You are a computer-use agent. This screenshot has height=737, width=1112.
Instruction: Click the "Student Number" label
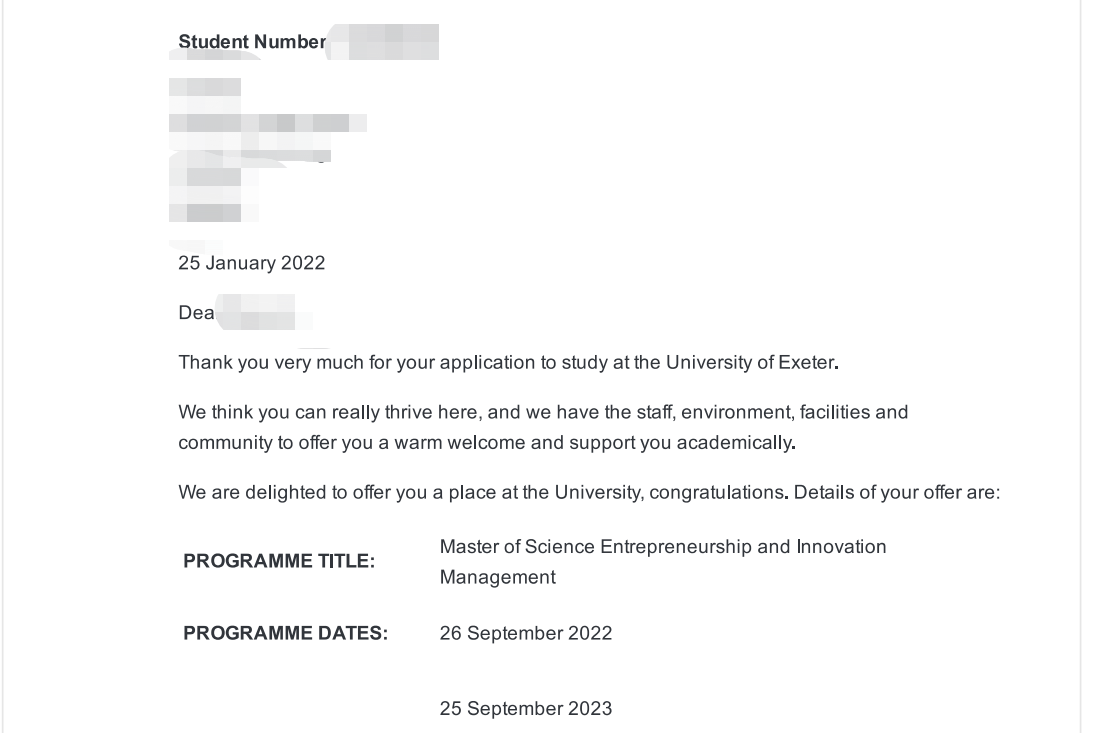[x=252, y=42]
